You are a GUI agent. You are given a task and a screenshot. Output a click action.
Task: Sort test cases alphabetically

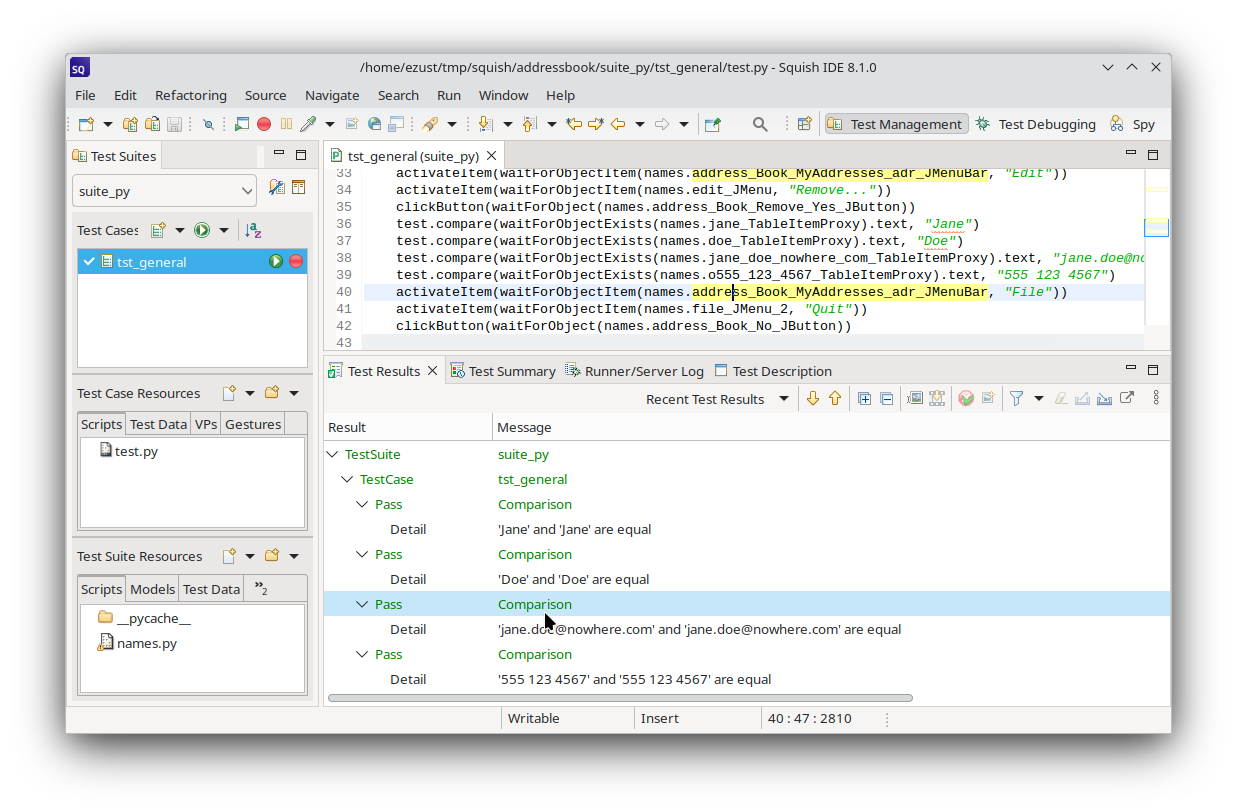point(253,230)
